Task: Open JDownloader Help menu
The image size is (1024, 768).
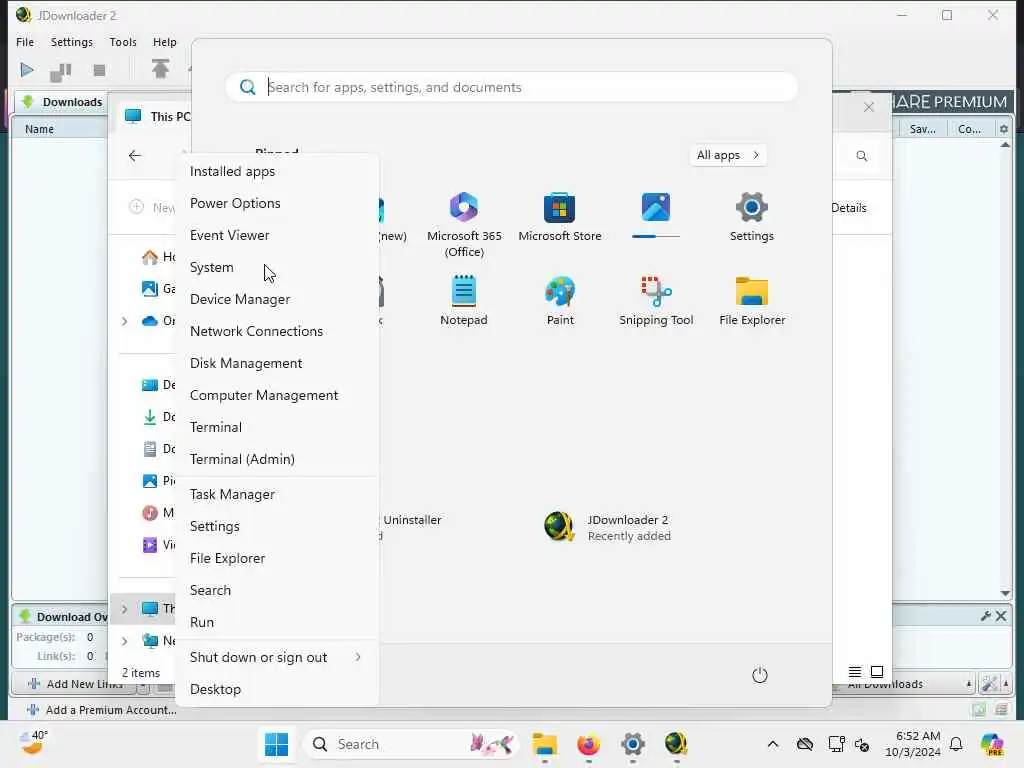Action: point(165,42)
